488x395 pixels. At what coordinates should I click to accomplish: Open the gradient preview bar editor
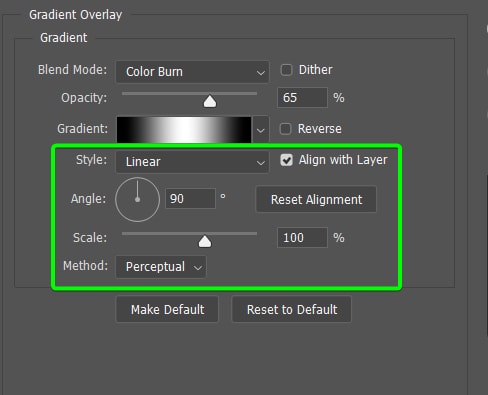point(184,130)
